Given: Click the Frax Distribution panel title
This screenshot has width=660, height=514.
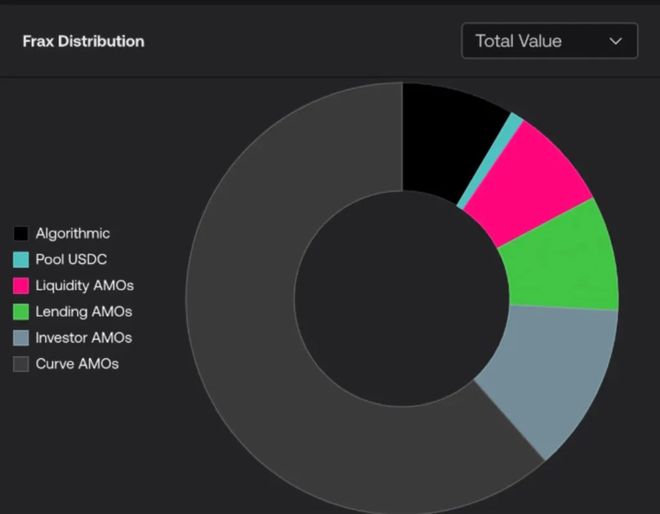Looking at the screenshot, I should (x=83, y=41).
